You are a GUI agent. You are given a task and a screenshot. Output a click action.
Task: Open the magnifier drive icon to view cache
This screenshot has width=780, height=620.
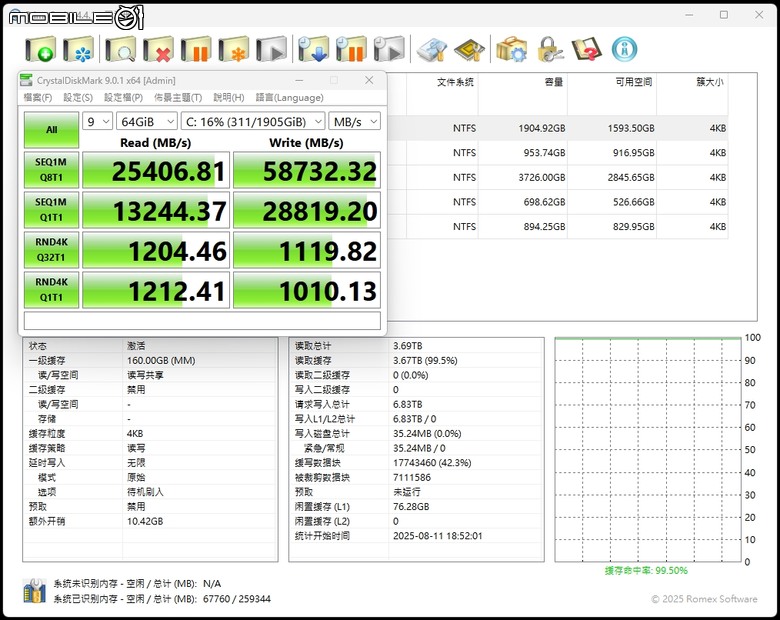coord(120,49)
